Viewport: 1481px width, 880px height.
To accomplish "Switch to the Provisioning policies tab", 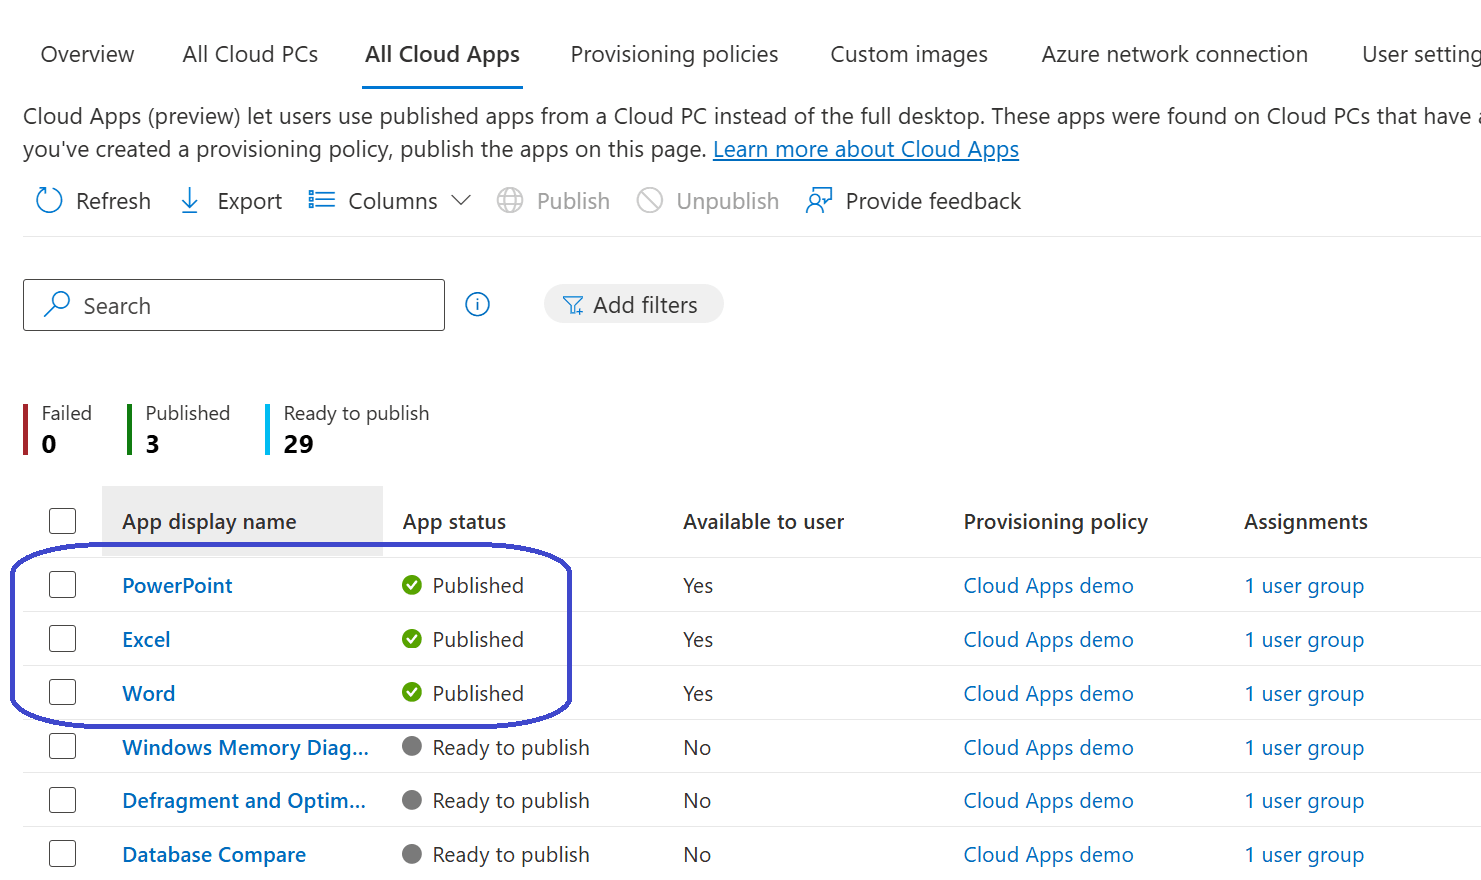I will tap(674, 54).
